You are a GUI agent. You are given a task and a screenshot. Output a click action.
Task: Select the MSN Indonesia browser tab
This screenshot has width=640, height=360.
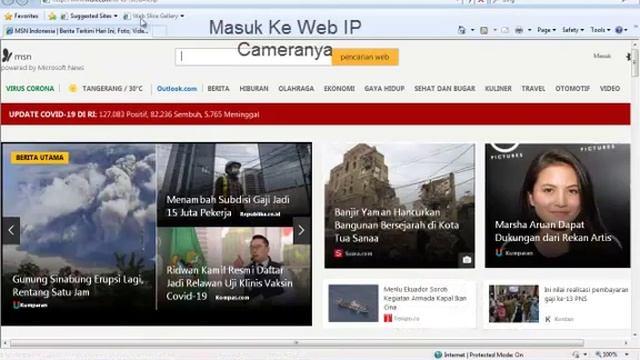coord(77,31)
